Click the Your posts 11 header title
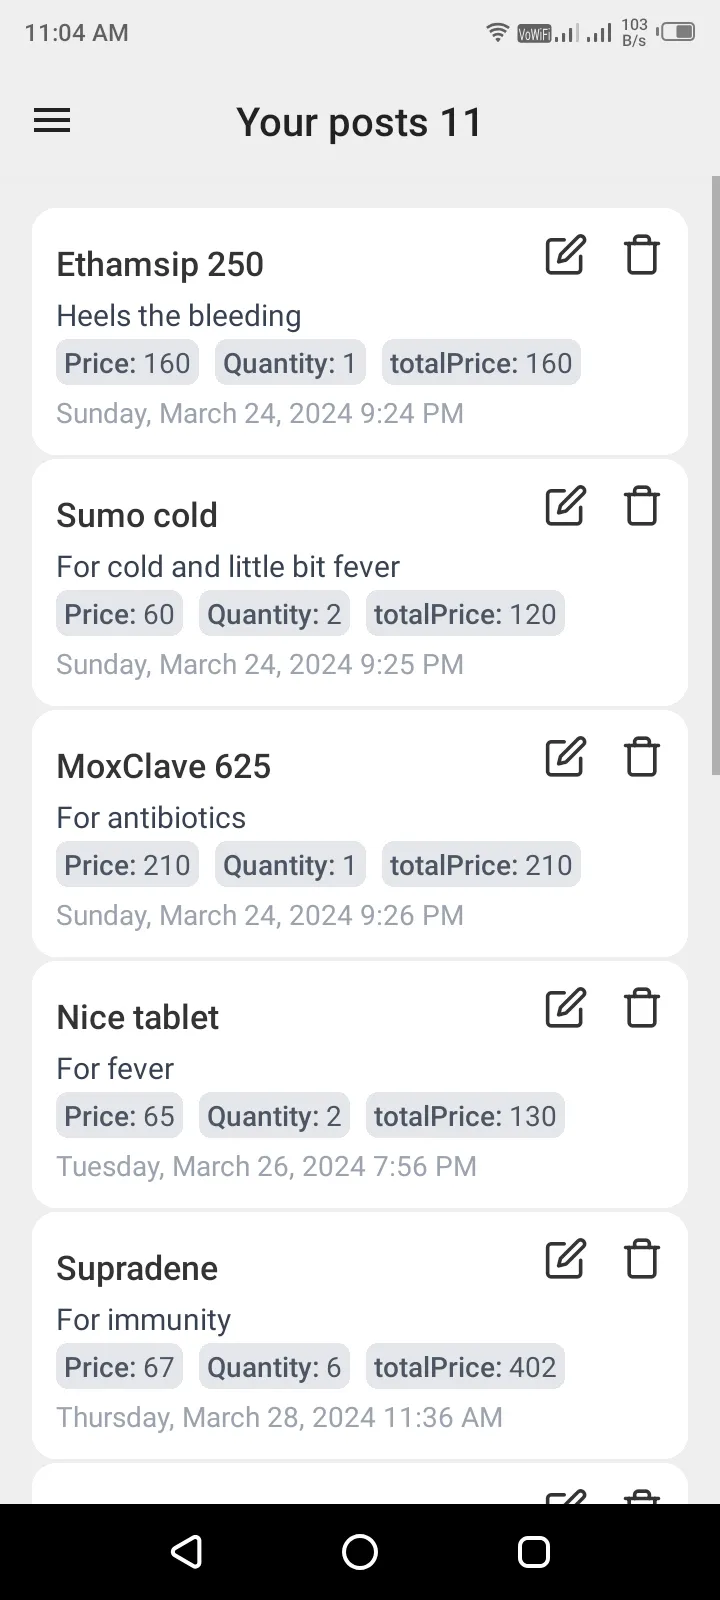The image size is (720, 1600). tap(360, 122)
